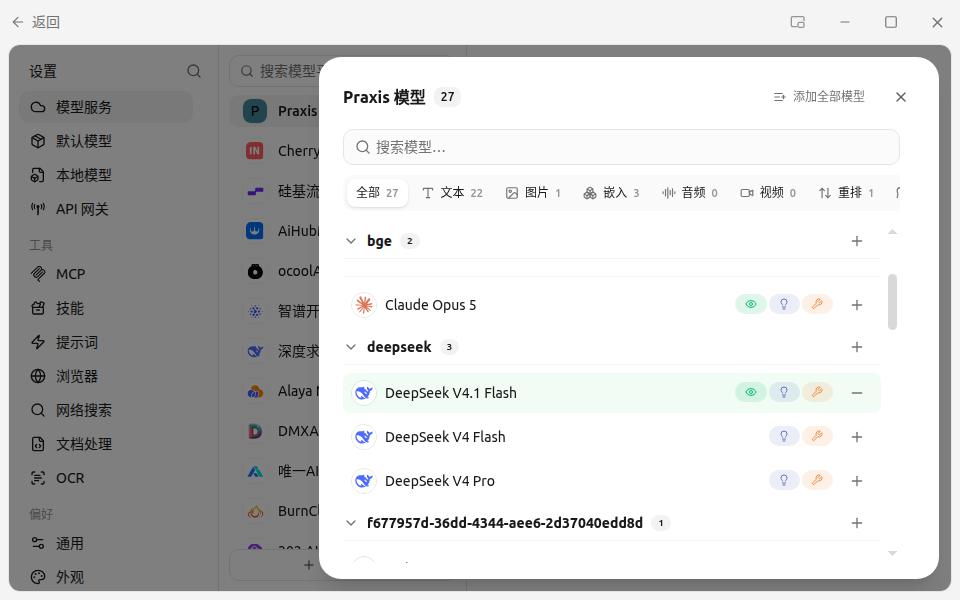Open 网络搜索 settings page
Viewport: 960px width, 600px height.
click(106, 410)
